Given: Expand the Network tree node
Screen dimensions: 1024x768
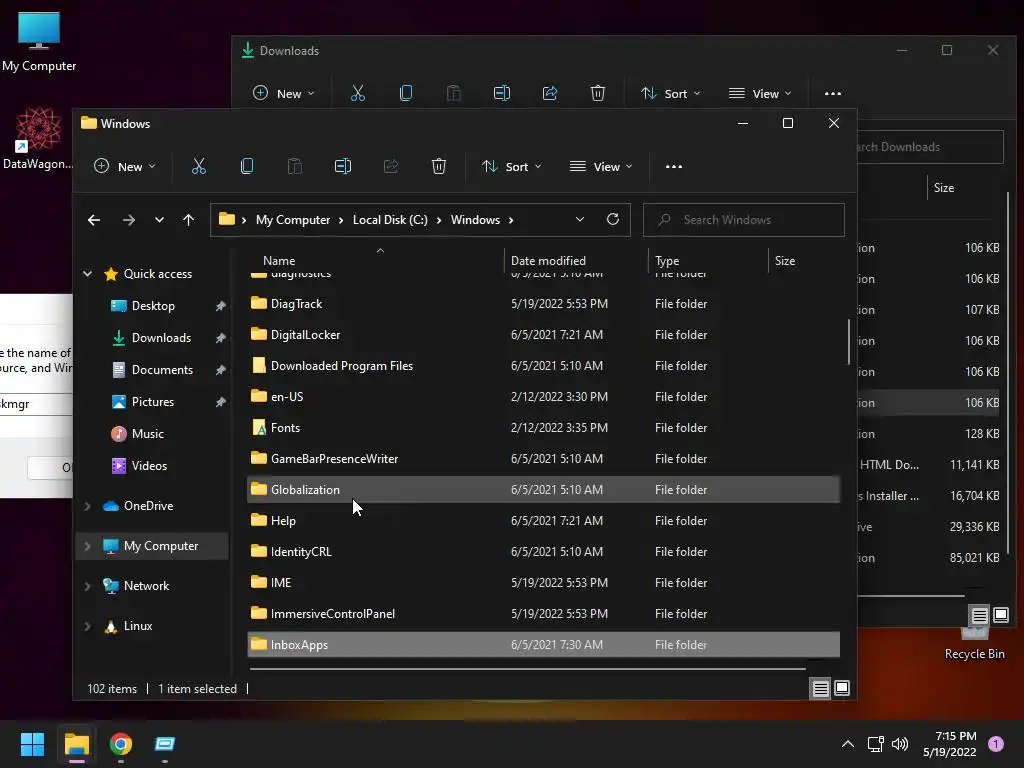Looking at the screenshot, I should click(88, 586).
